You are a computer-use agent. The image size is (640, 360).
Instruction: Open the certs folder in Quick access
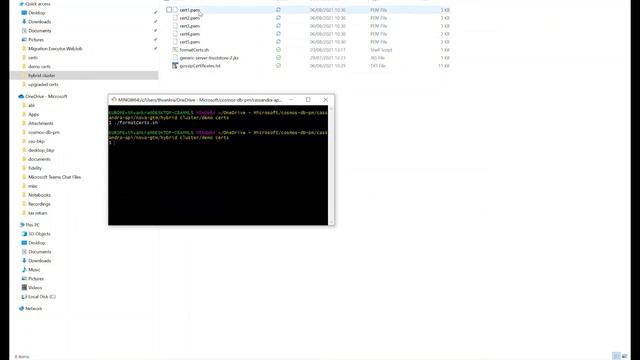pos(33,58)
